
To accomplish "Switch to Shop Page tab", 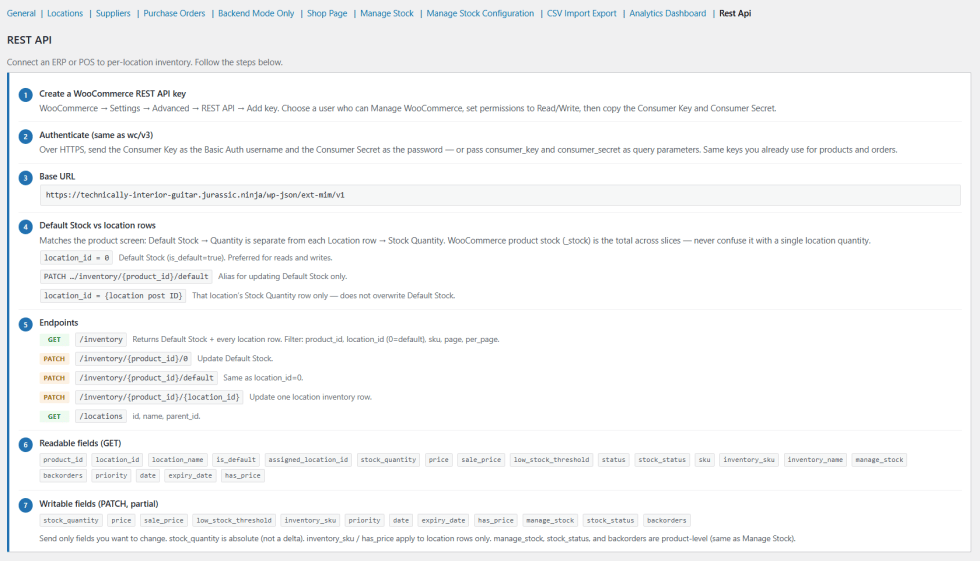I will (327, 13).
